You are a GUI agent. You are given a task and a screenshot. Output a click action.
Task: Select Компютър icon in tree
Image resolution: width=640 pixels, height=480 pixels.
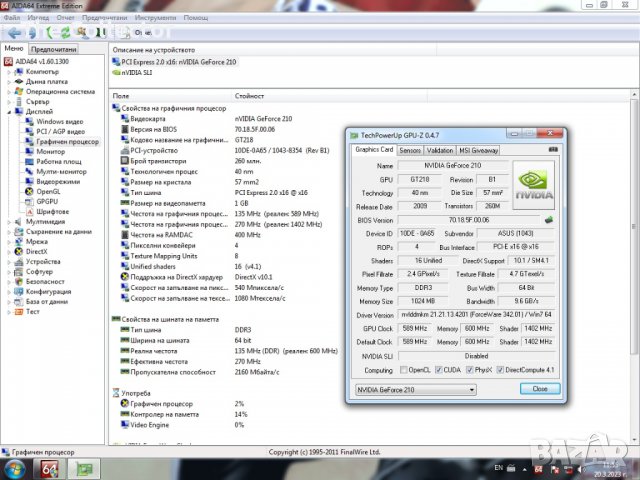[19, 72]
